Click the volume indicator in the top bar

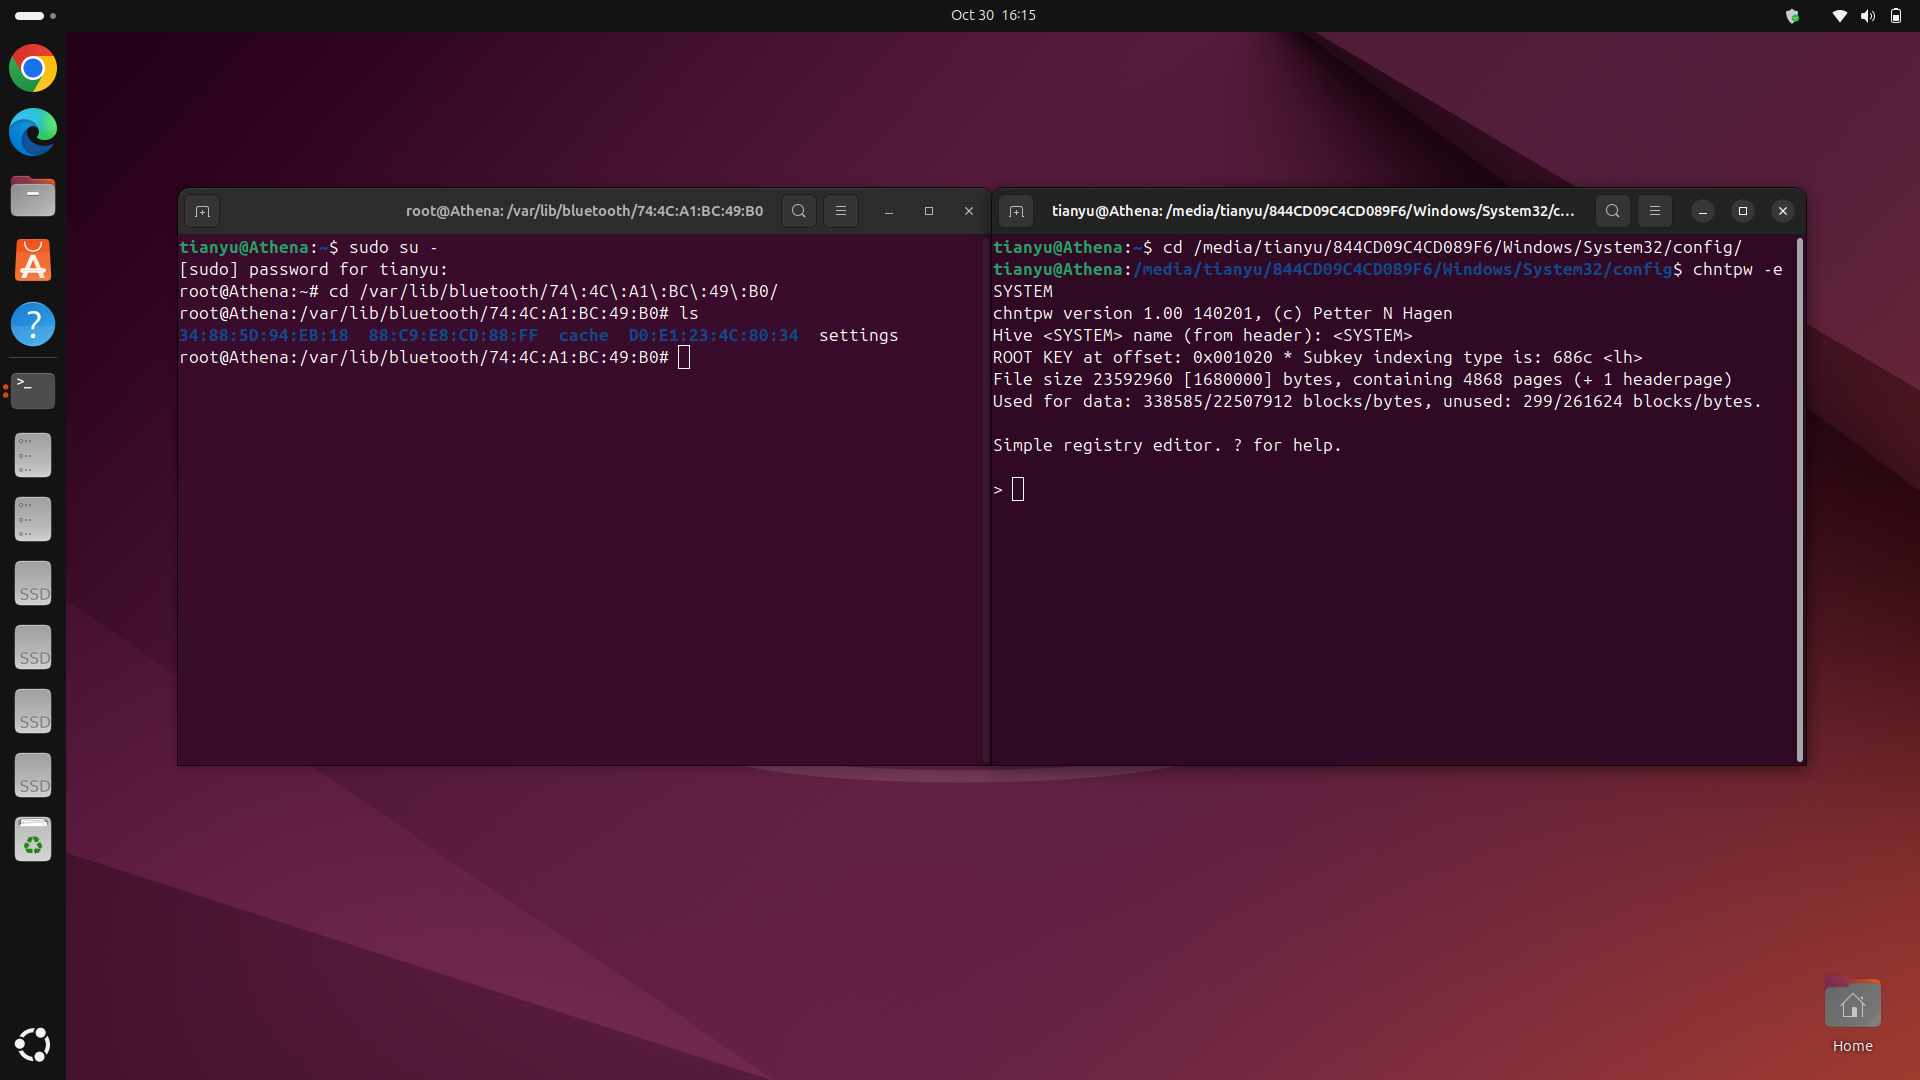[x=1866, y=15]
